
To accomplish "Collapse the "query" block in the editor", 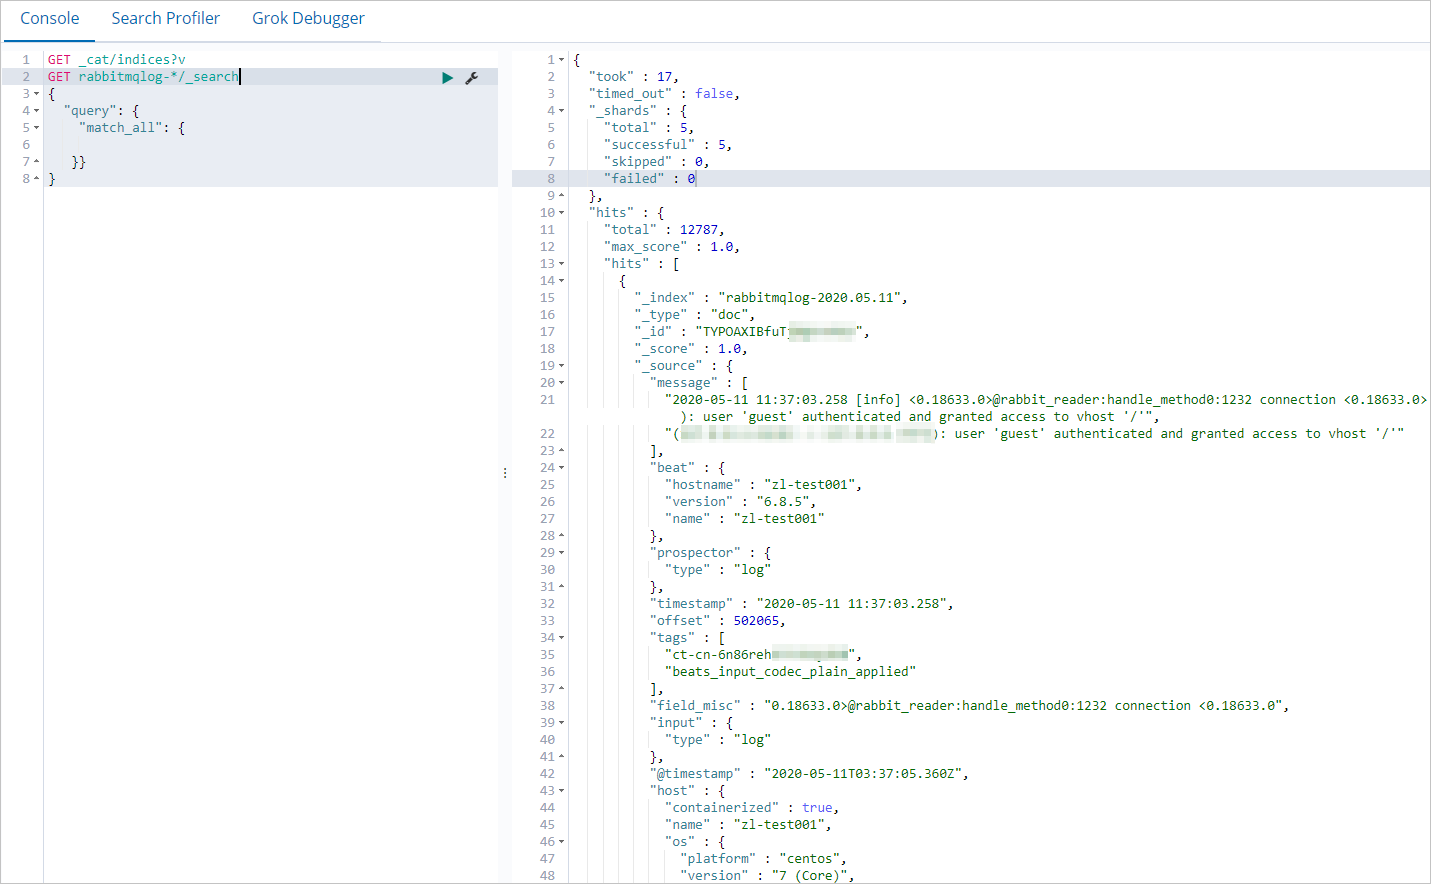I will click(x=37, y=111).
